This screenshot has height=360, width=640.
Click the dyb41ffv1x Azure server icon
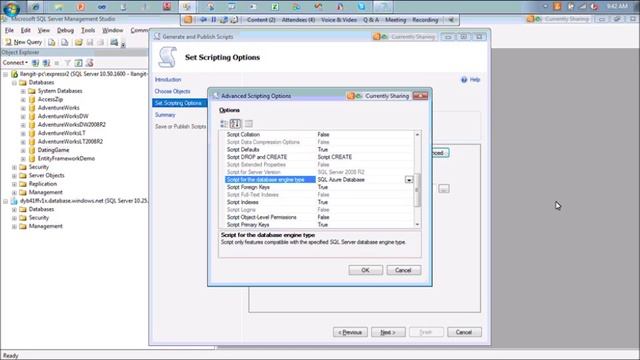(x=14, y=201)
